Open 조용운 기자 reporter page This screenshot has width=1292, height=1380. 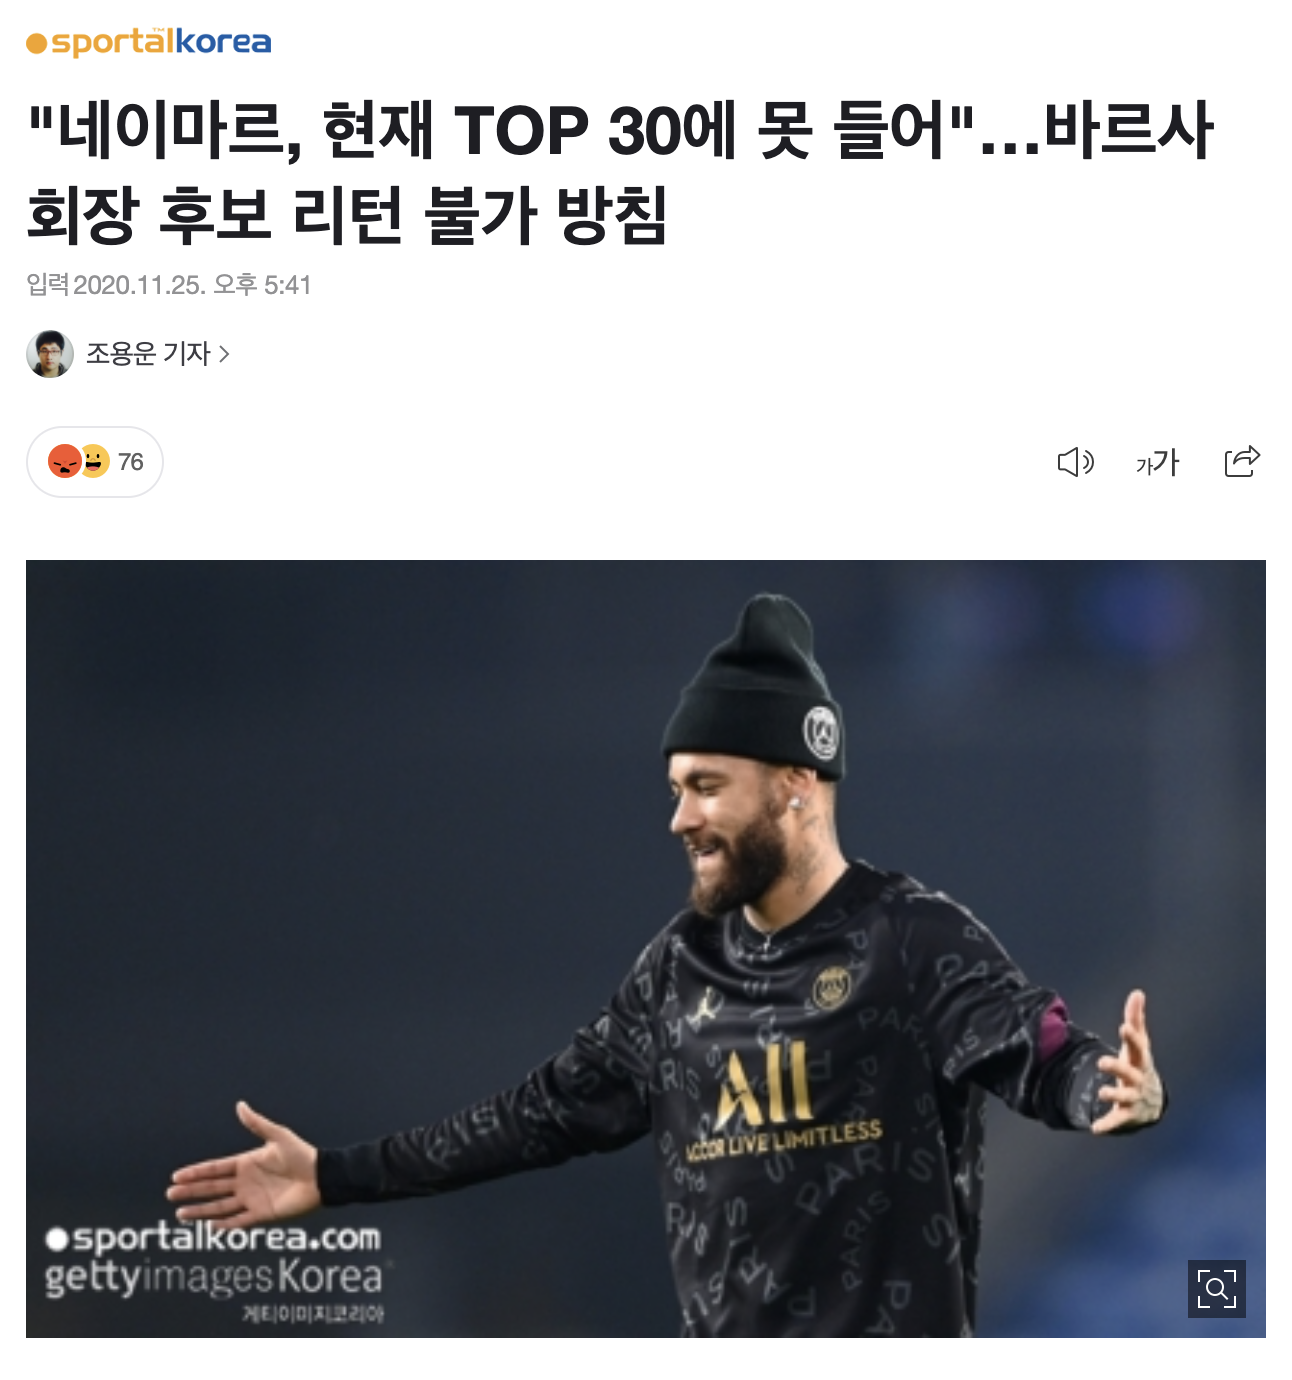click(x=148, y=354)
